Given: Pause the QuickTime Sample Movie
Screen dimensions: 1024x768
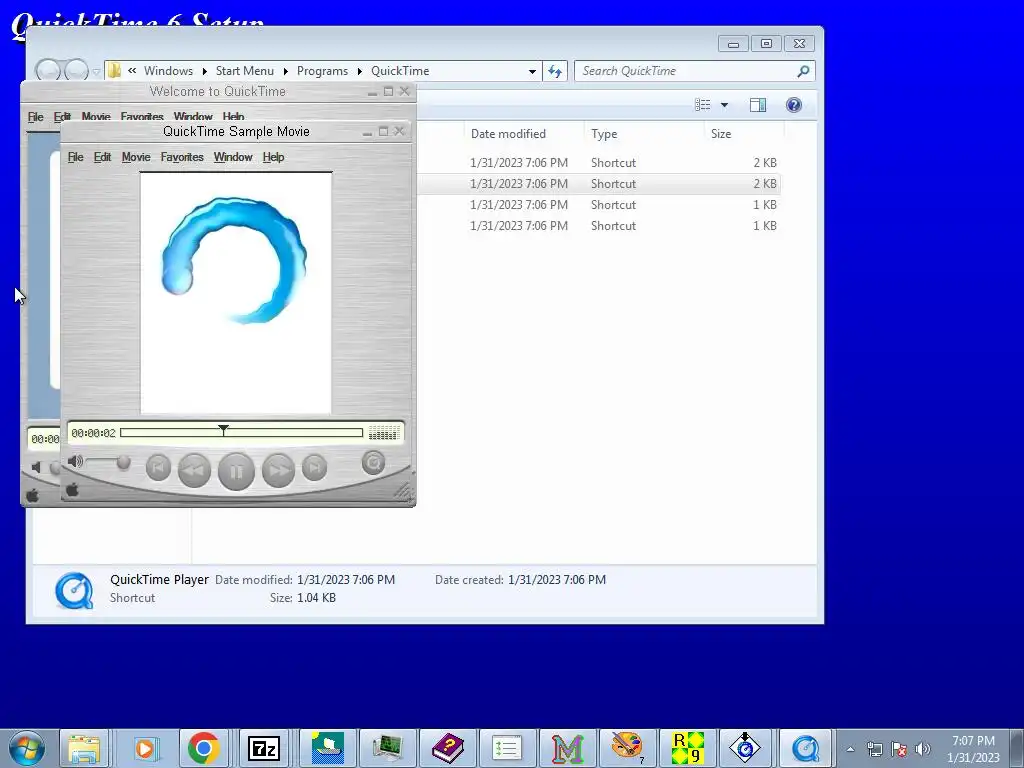Looking at the screenshot, I should [x=236, y=470].
